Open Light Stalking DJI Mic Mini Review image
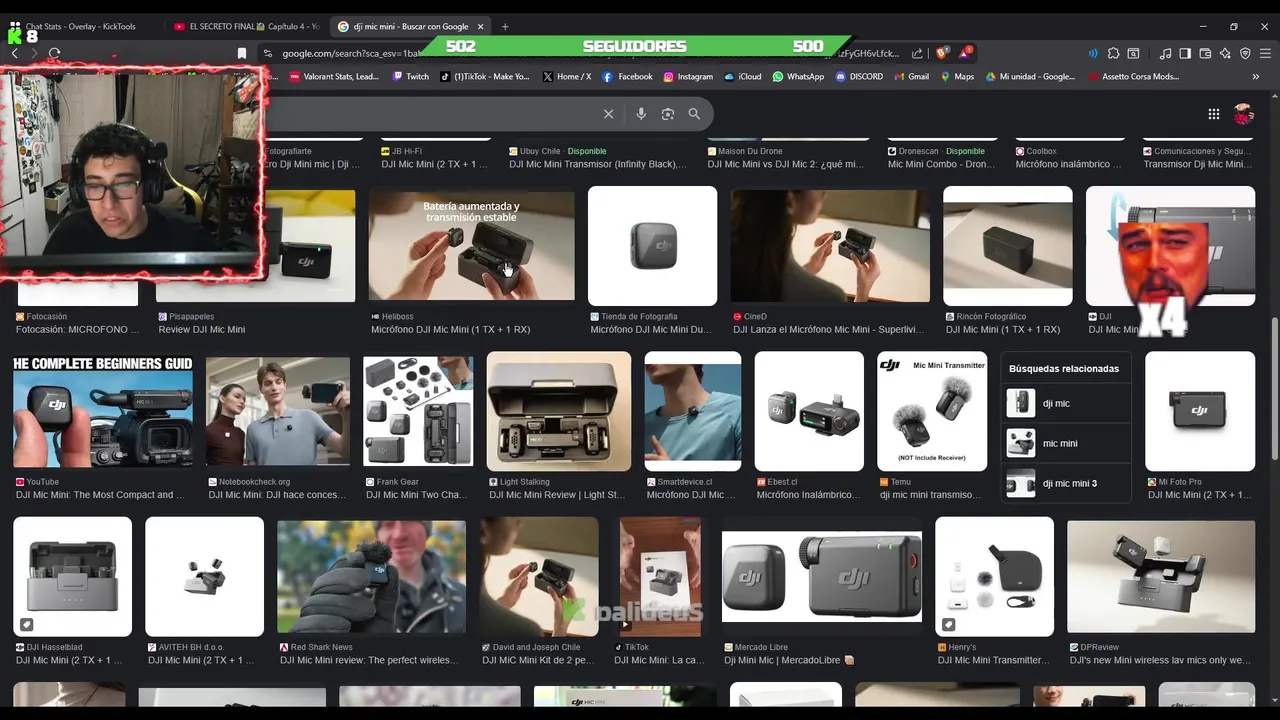The width and height of the screenshot is (1280, 720). coord(558,411)
